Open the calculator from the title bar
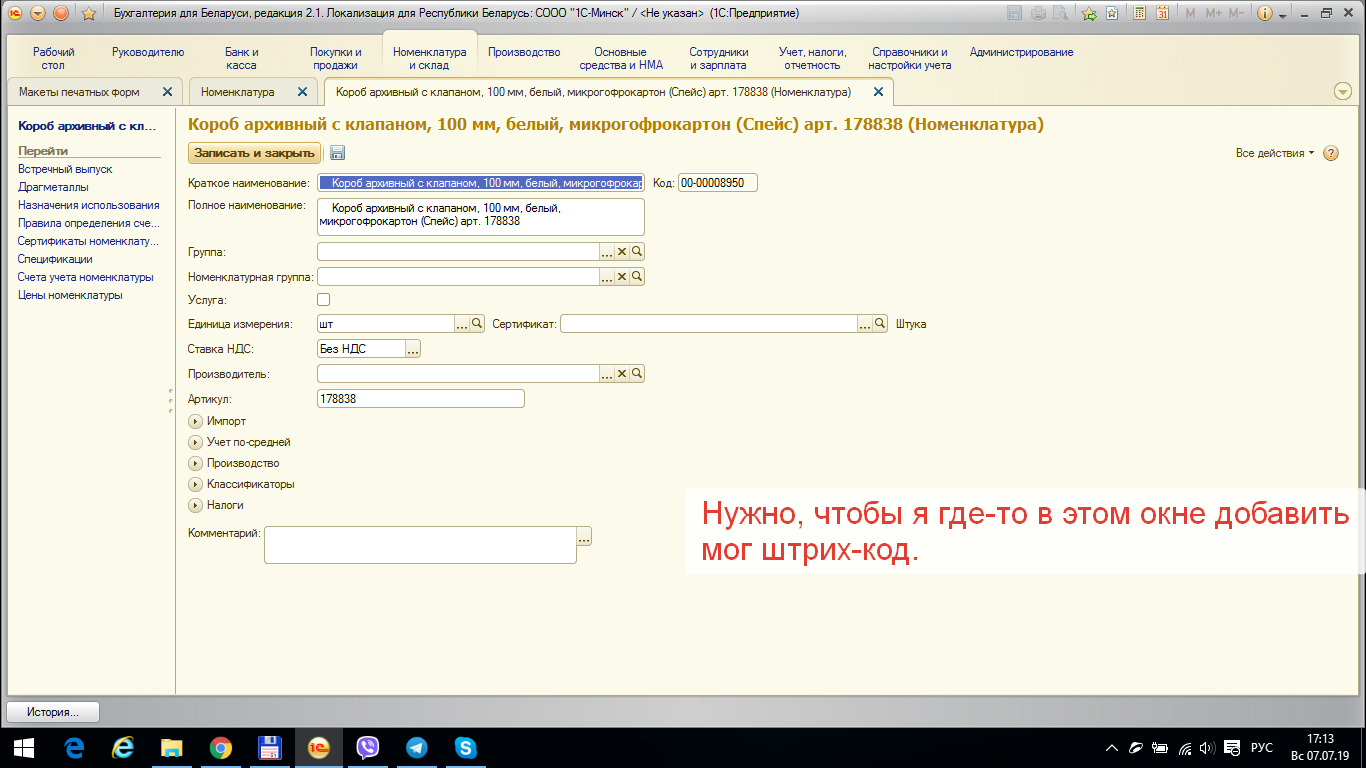 pyautogui.click(x=1139, y=13)
